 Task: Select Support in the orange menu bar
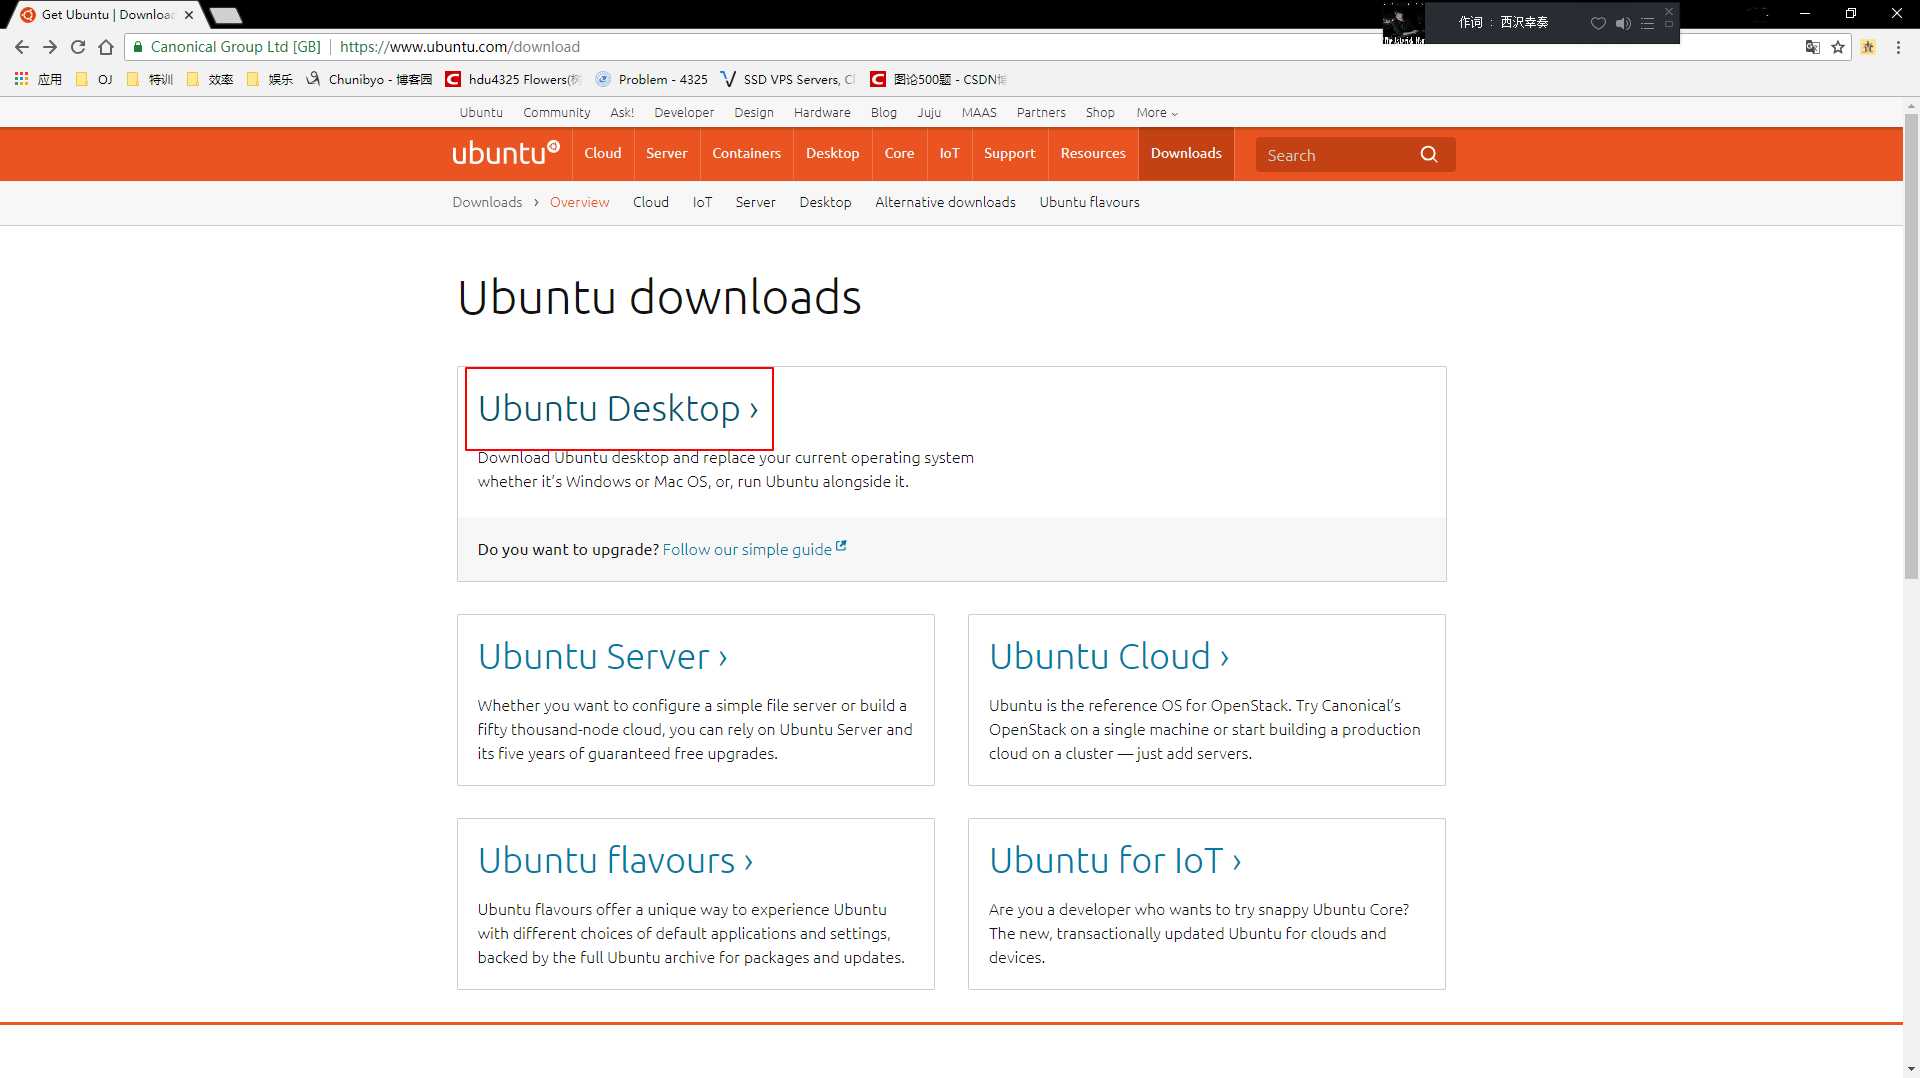[x=1009, y=153]
